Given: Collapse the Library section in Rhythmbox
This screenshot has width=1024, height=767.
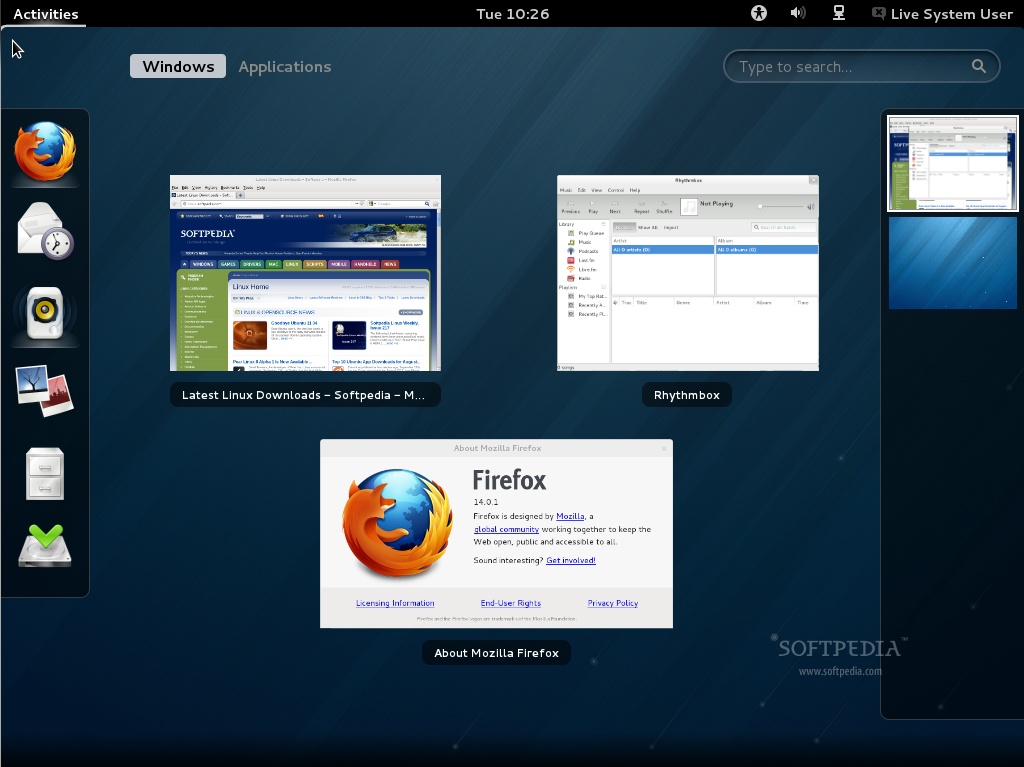Looking at the screenshot, I should tap(604, 224).
